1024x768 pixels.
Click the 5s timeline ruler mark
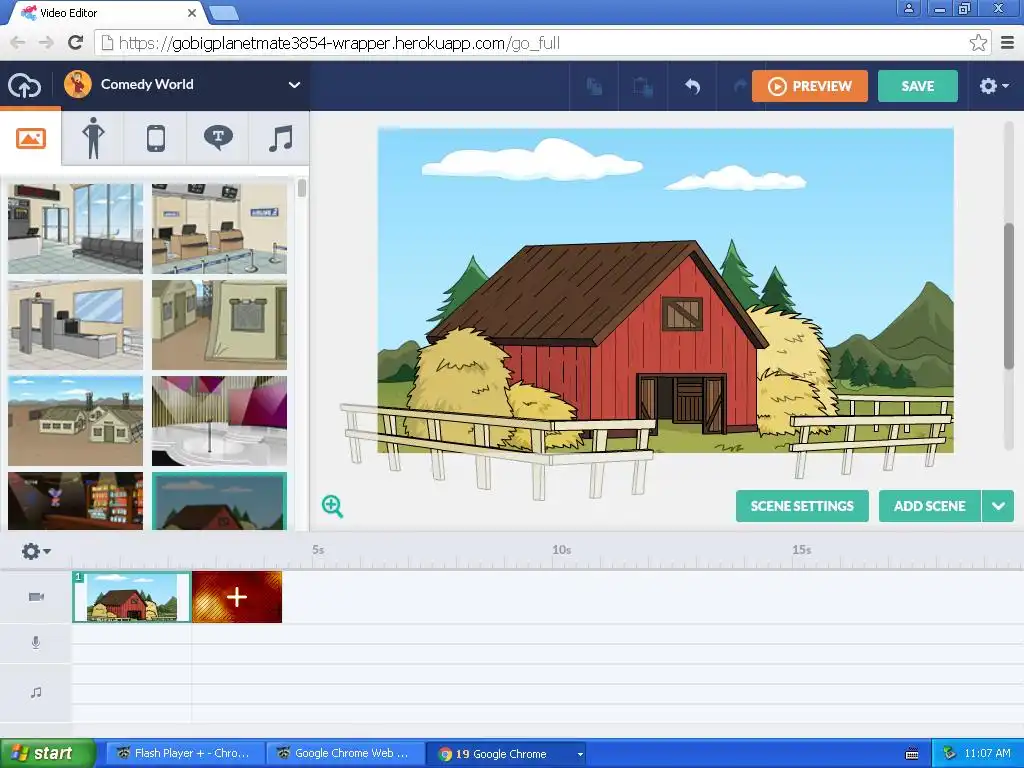pyautogui.click(x=318, y=550)
